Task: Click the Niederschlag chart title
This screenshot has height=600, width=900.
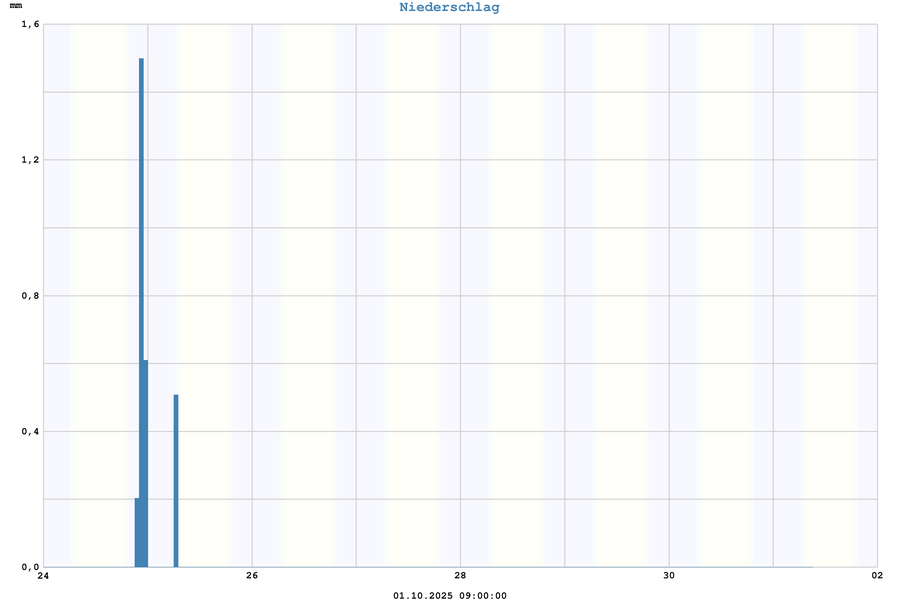Action: [449, 8]
